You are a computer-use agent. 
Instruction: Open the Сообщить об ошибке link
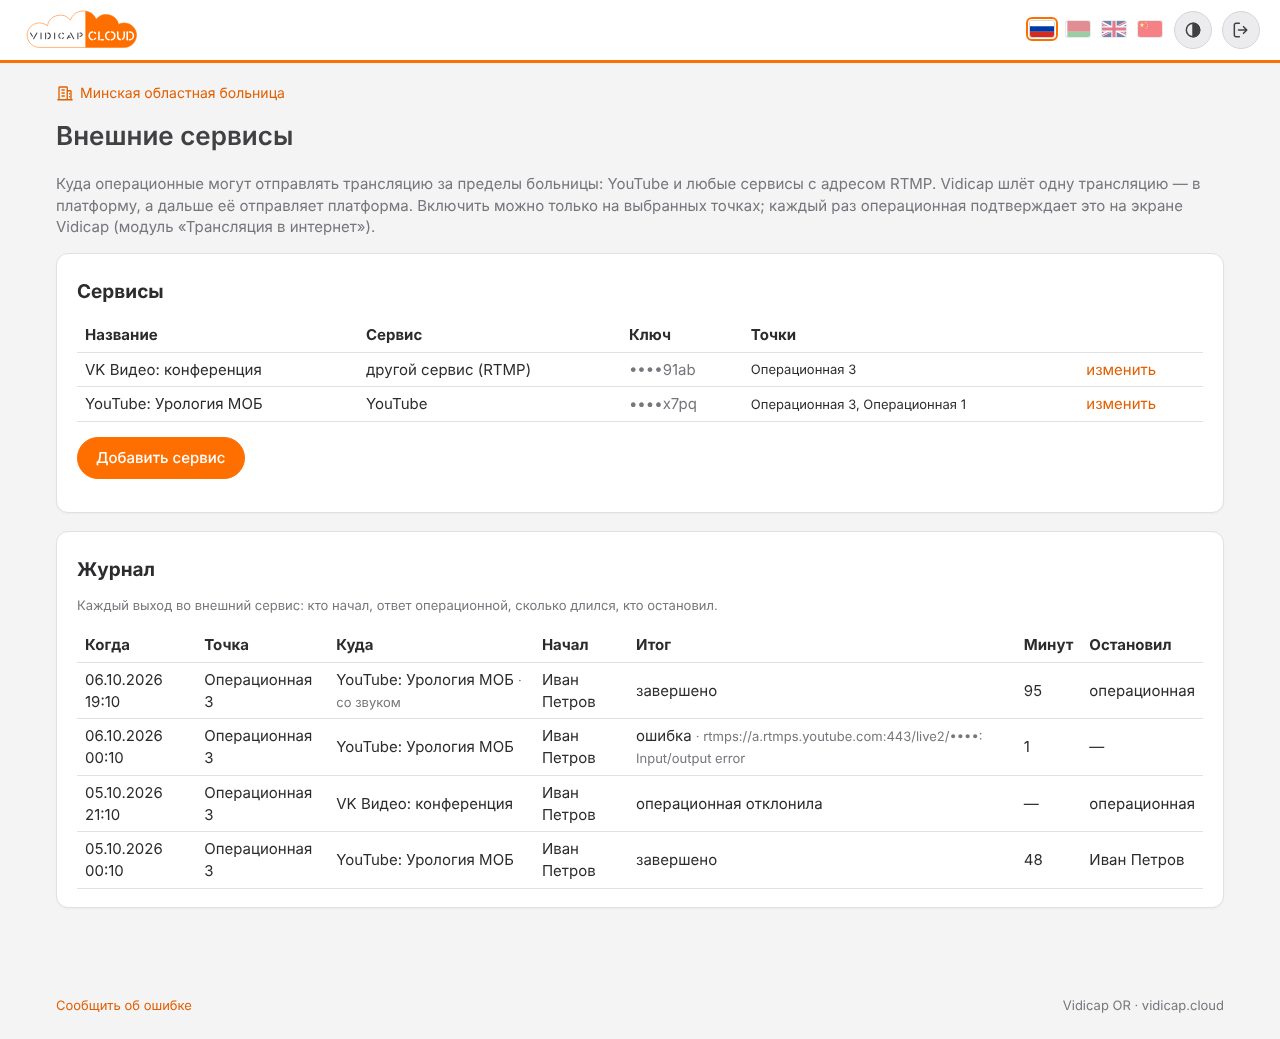coord(124,1006)
